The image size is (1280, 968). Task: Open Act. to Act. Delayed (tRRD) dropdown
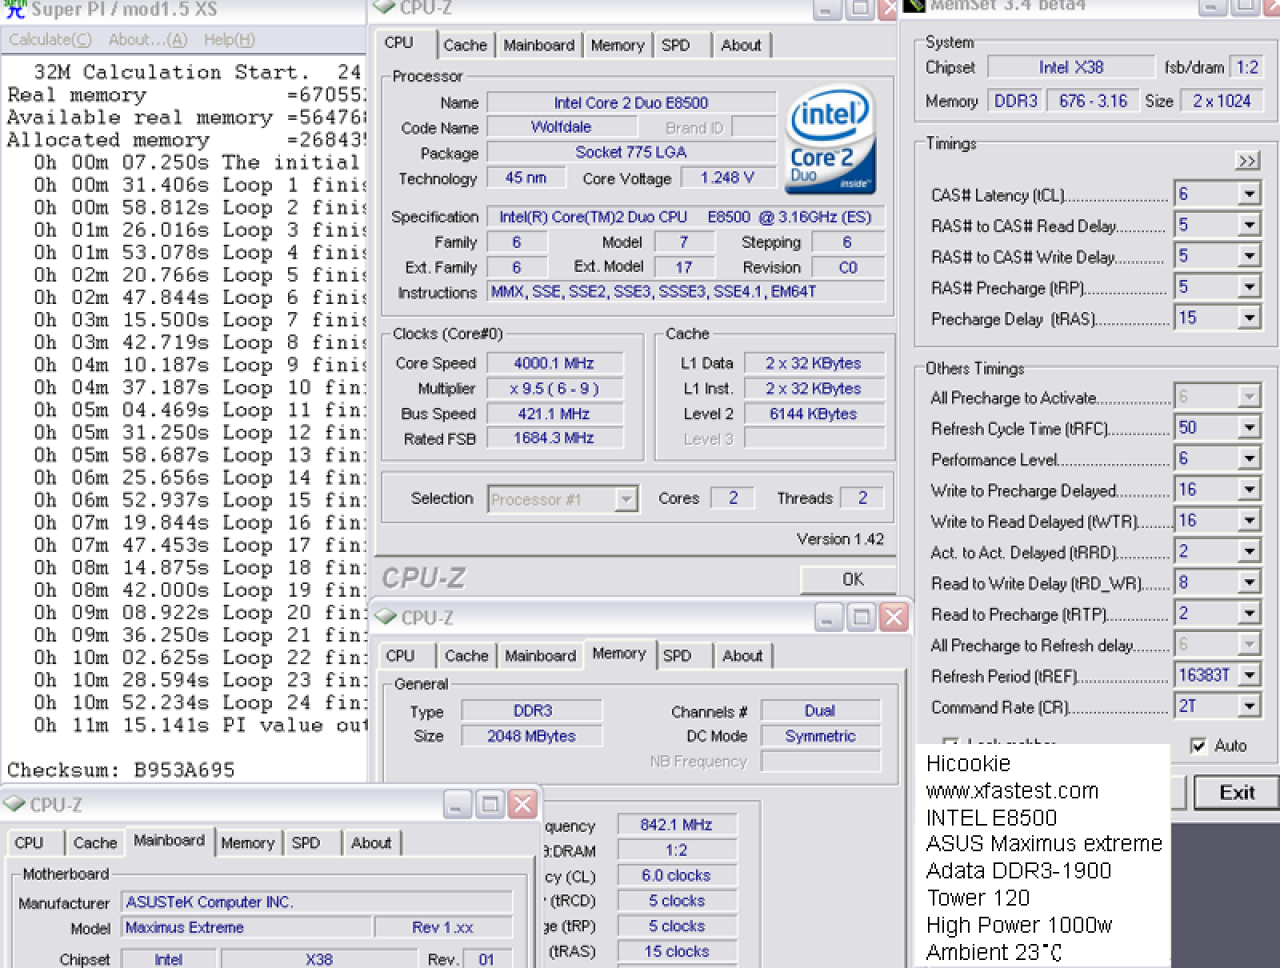pos(1249,552)
